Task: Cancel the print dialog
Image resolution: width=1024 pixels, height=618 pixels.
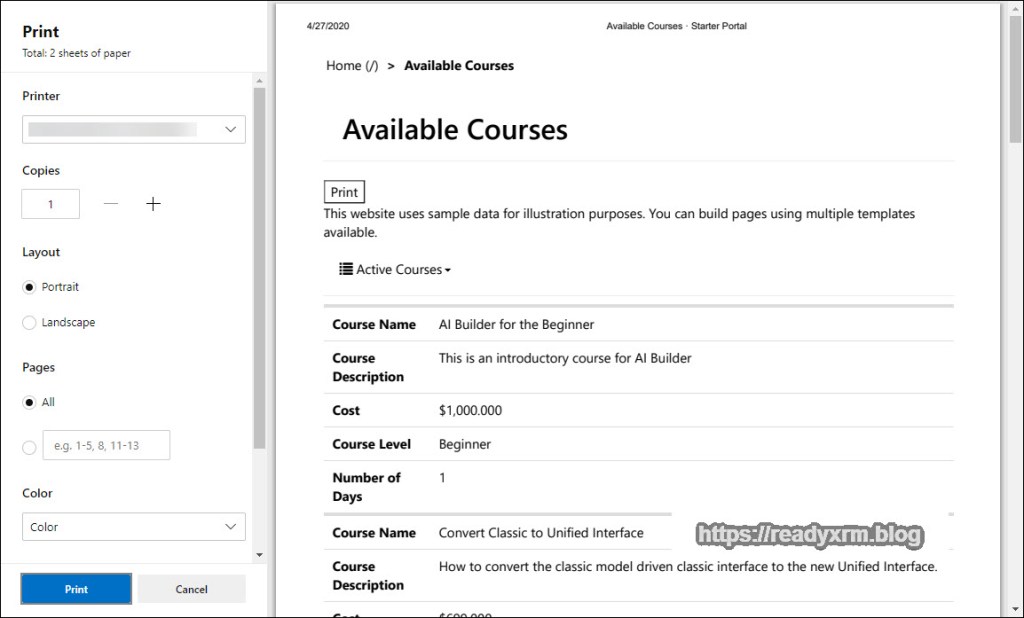Action: [191, 589]
